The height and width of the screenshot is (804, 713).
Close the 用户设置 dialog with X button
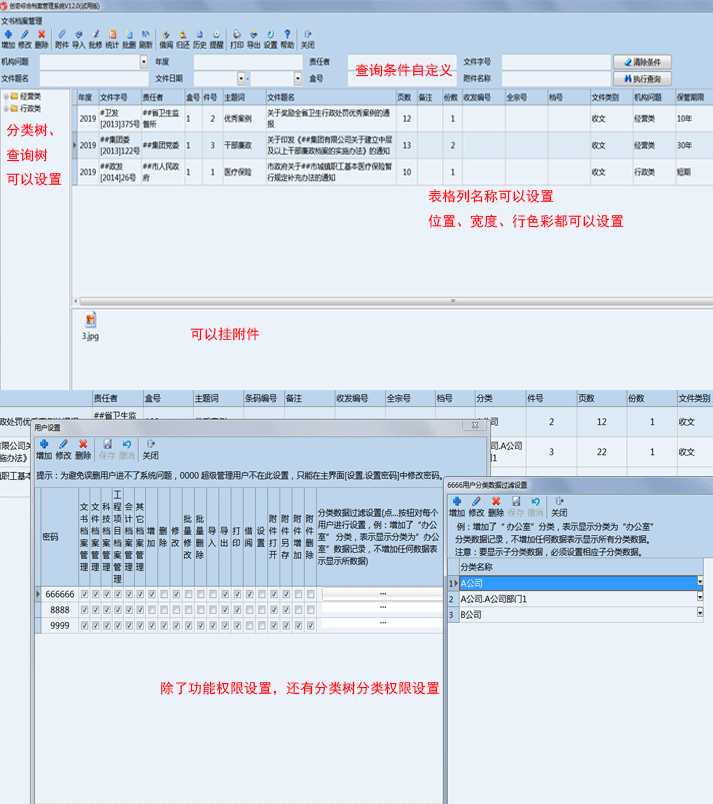pyautogui.click(x=475, y=426)
